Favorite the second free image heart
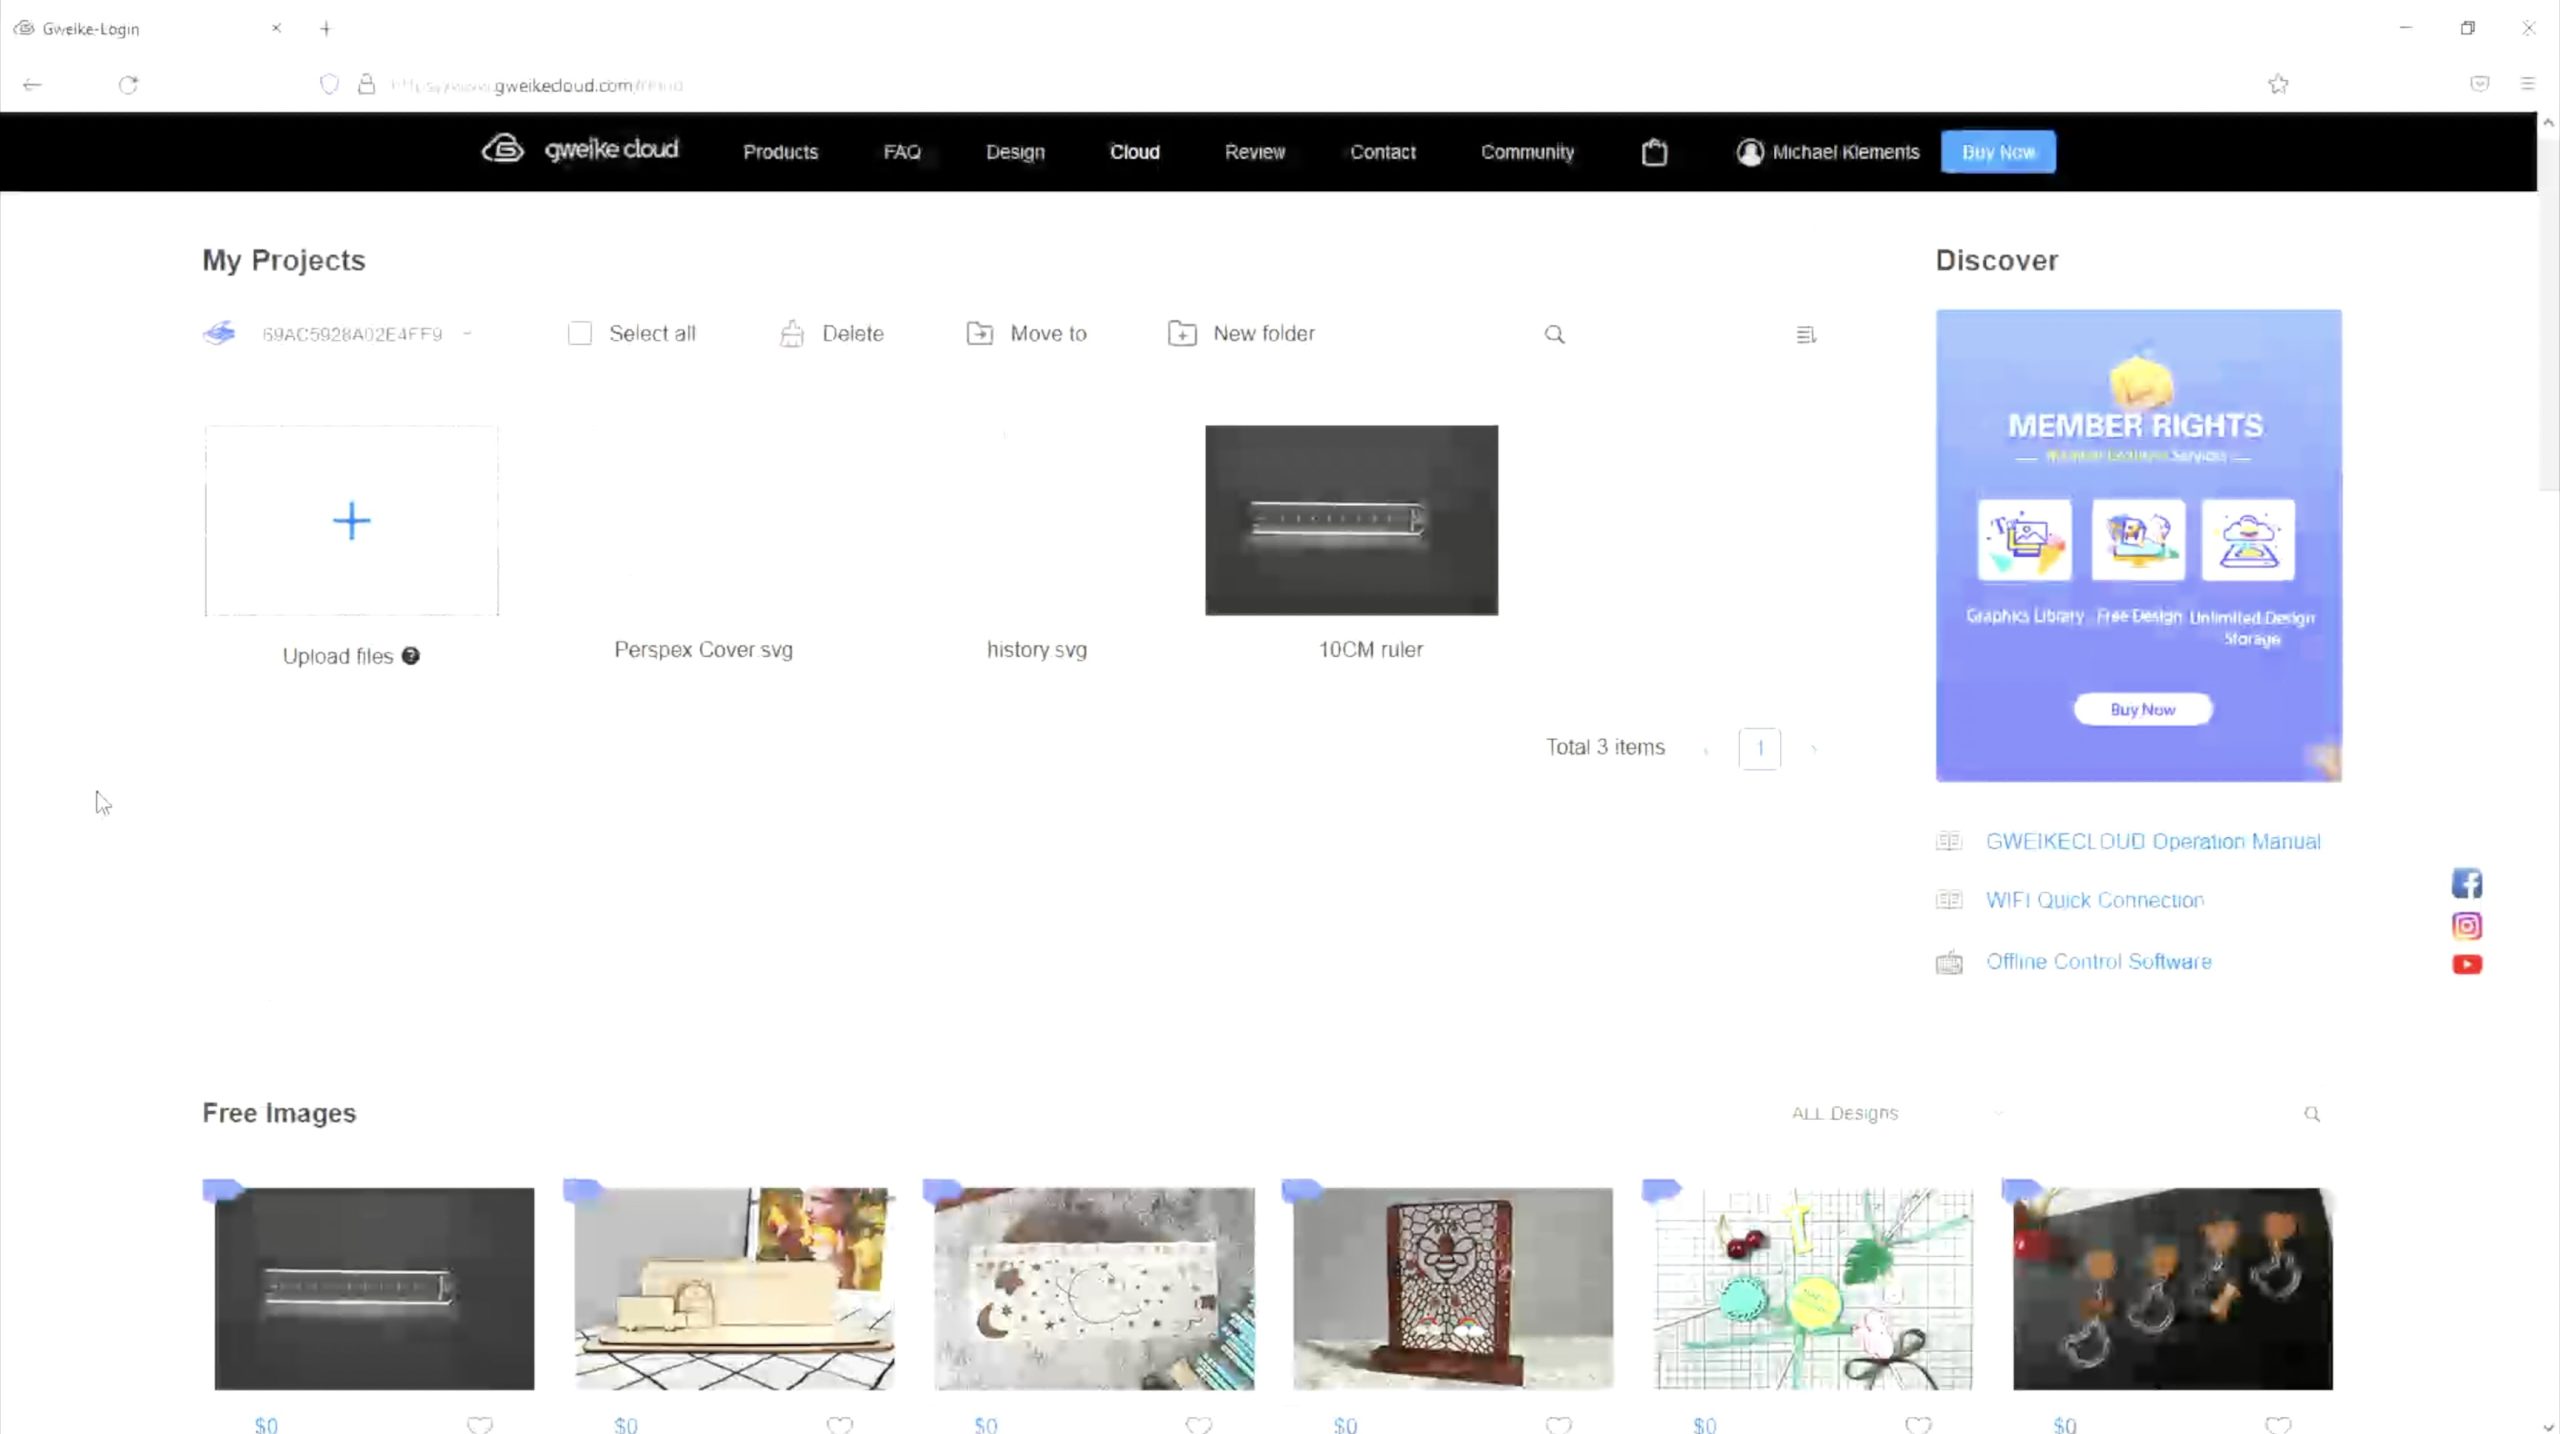The height and width of the screenshot is (1434, 2560). 840,1424
